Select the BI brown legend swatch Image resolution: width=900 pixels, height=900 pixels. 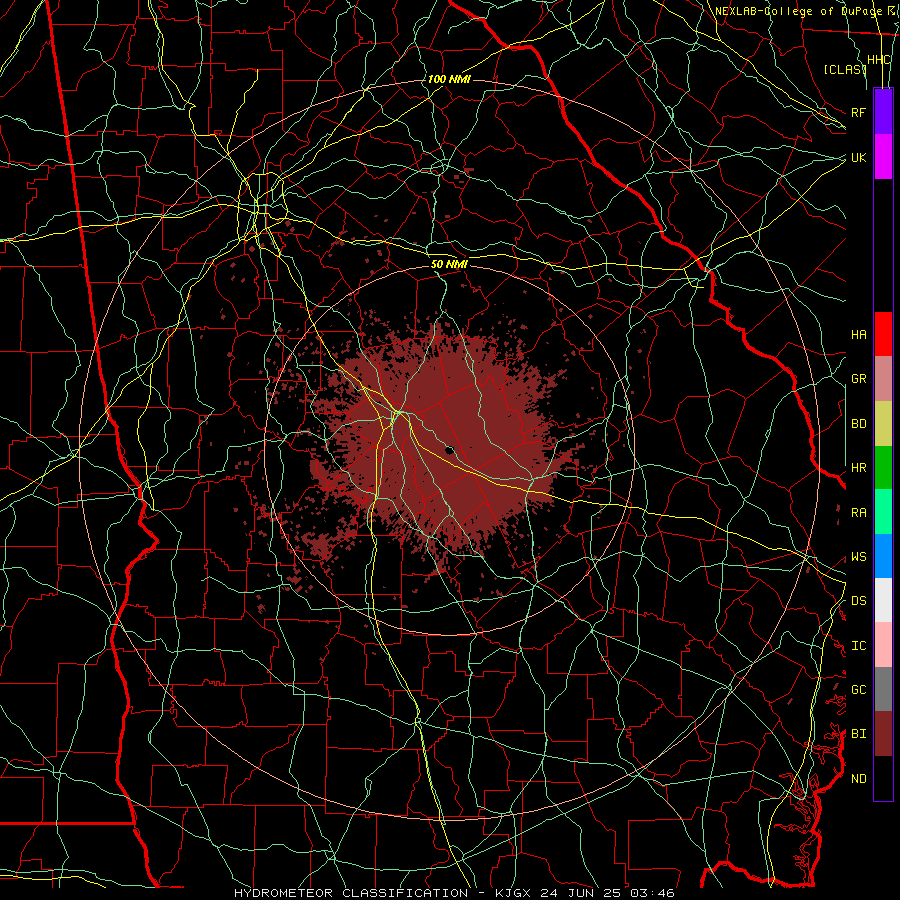[883, 734]
